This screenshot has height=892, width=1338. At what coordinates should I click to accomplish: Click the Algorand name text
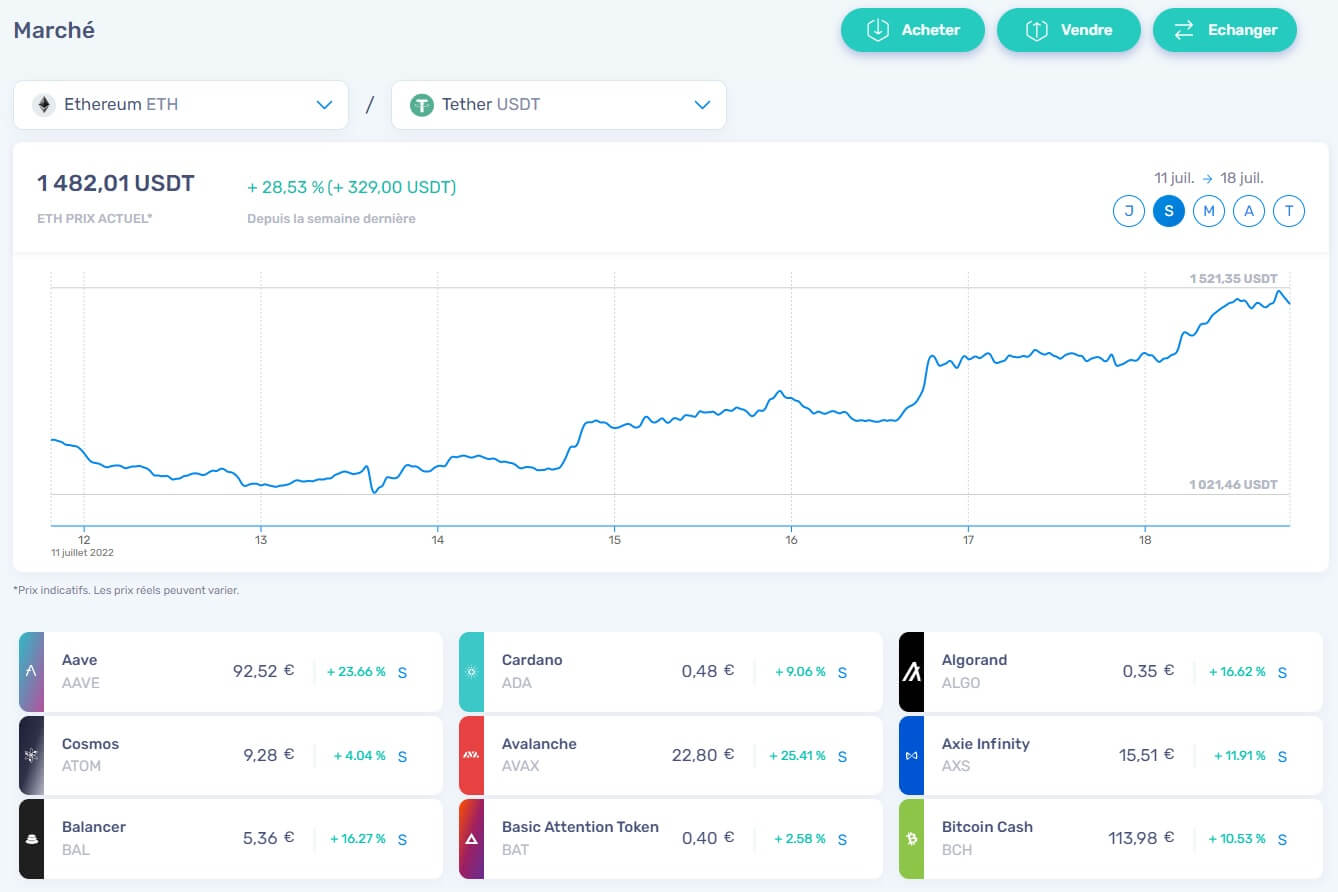[974, 660]
